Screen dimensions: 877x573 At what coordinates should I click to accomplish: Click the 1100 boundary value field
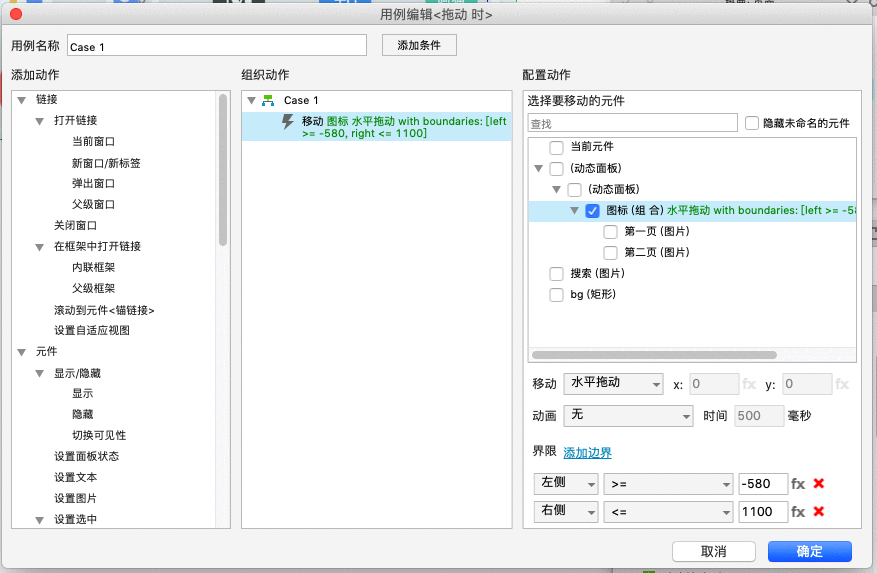(763, 511)
